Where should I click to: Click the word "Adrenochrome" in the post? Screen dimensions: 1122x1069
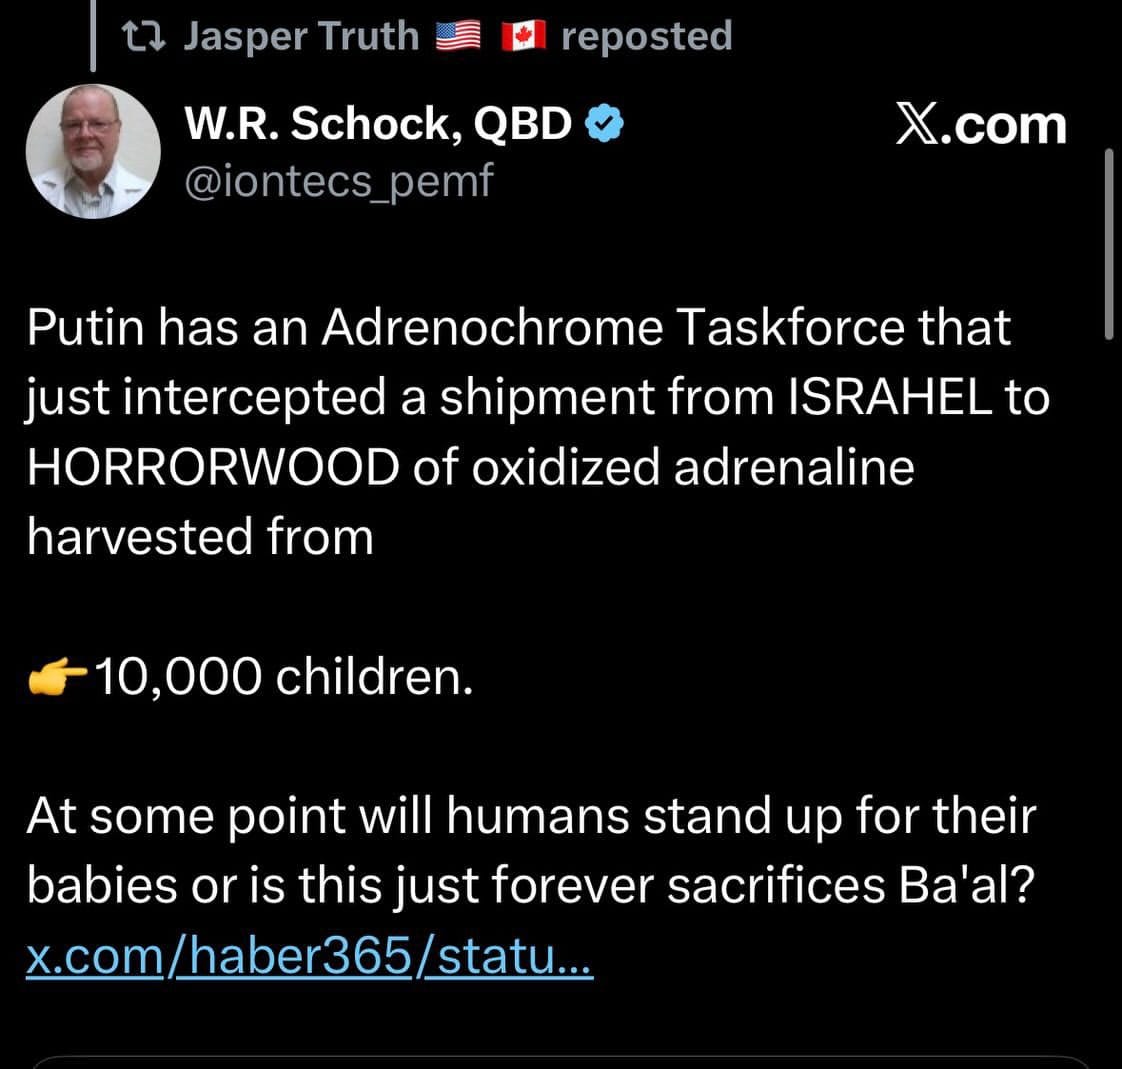click(x=491, y=328)
